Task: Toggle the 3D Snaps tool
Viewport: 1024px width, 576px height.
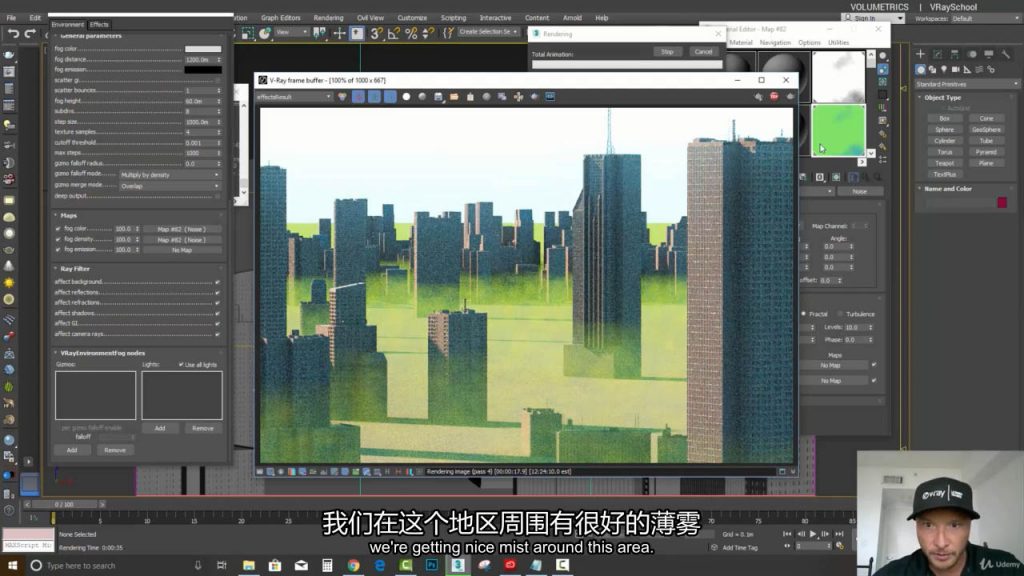Action: point(376,33)
